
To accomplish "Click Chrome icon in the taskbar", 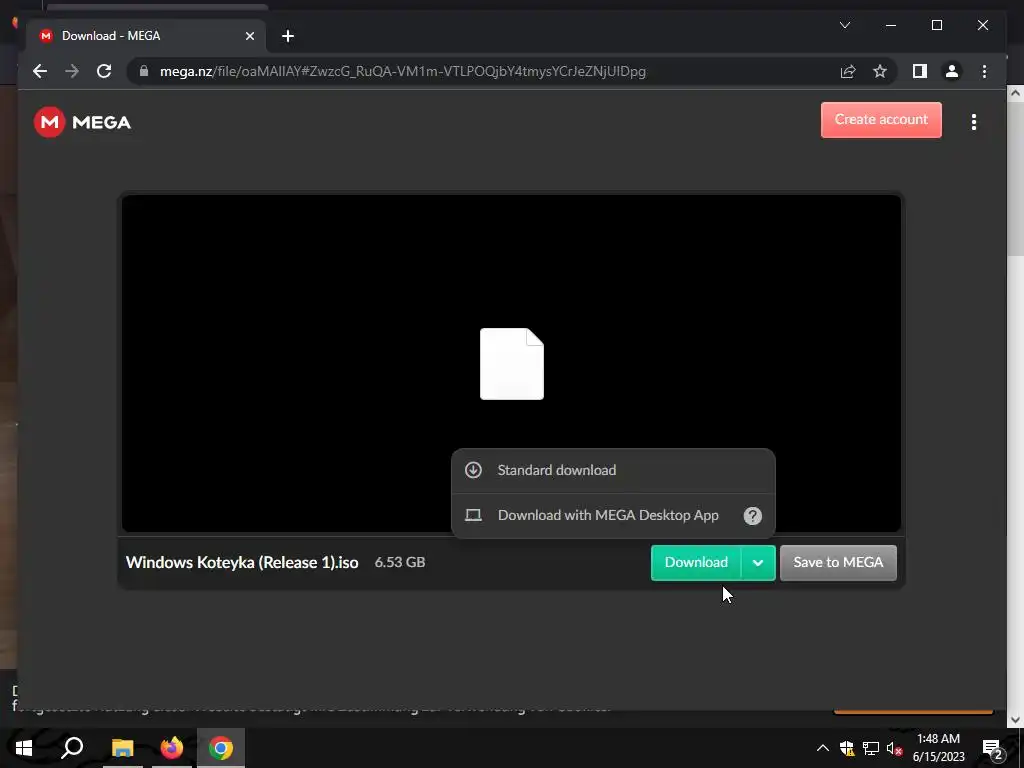I will [x=221, y=748].
